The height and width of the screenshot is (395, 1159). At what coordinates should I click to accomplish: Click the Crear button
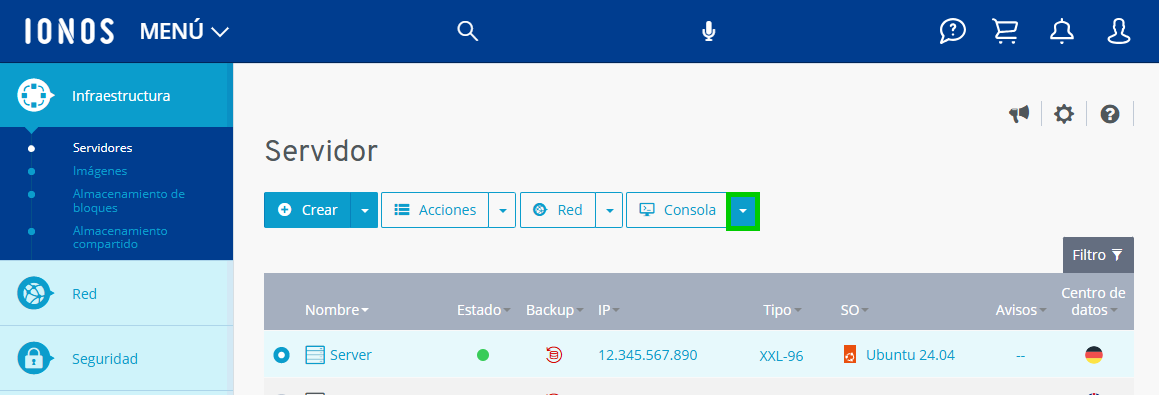tap(307, 210)
